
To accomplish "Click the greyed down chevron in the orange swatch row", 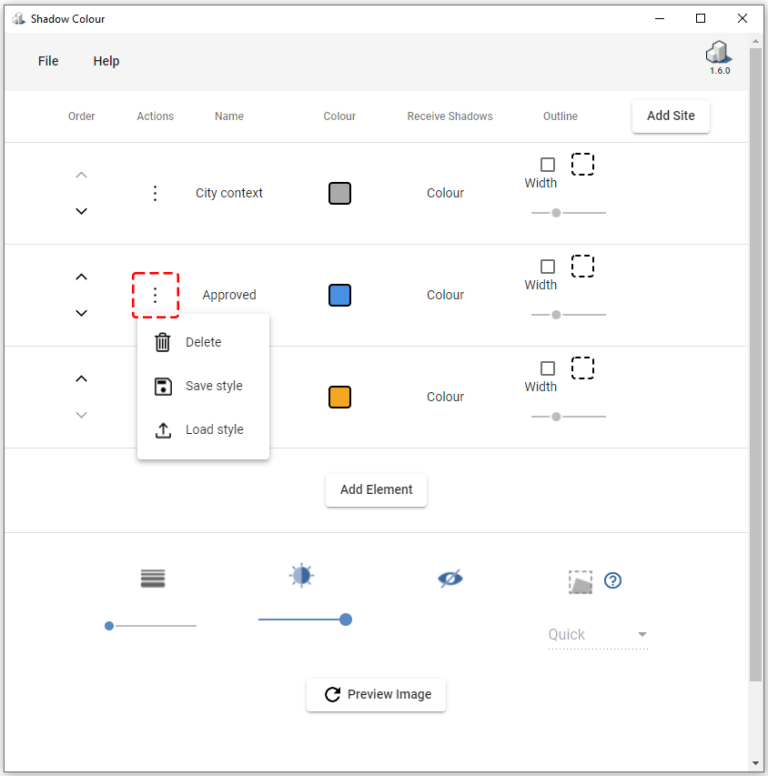I will pos(81,415).
